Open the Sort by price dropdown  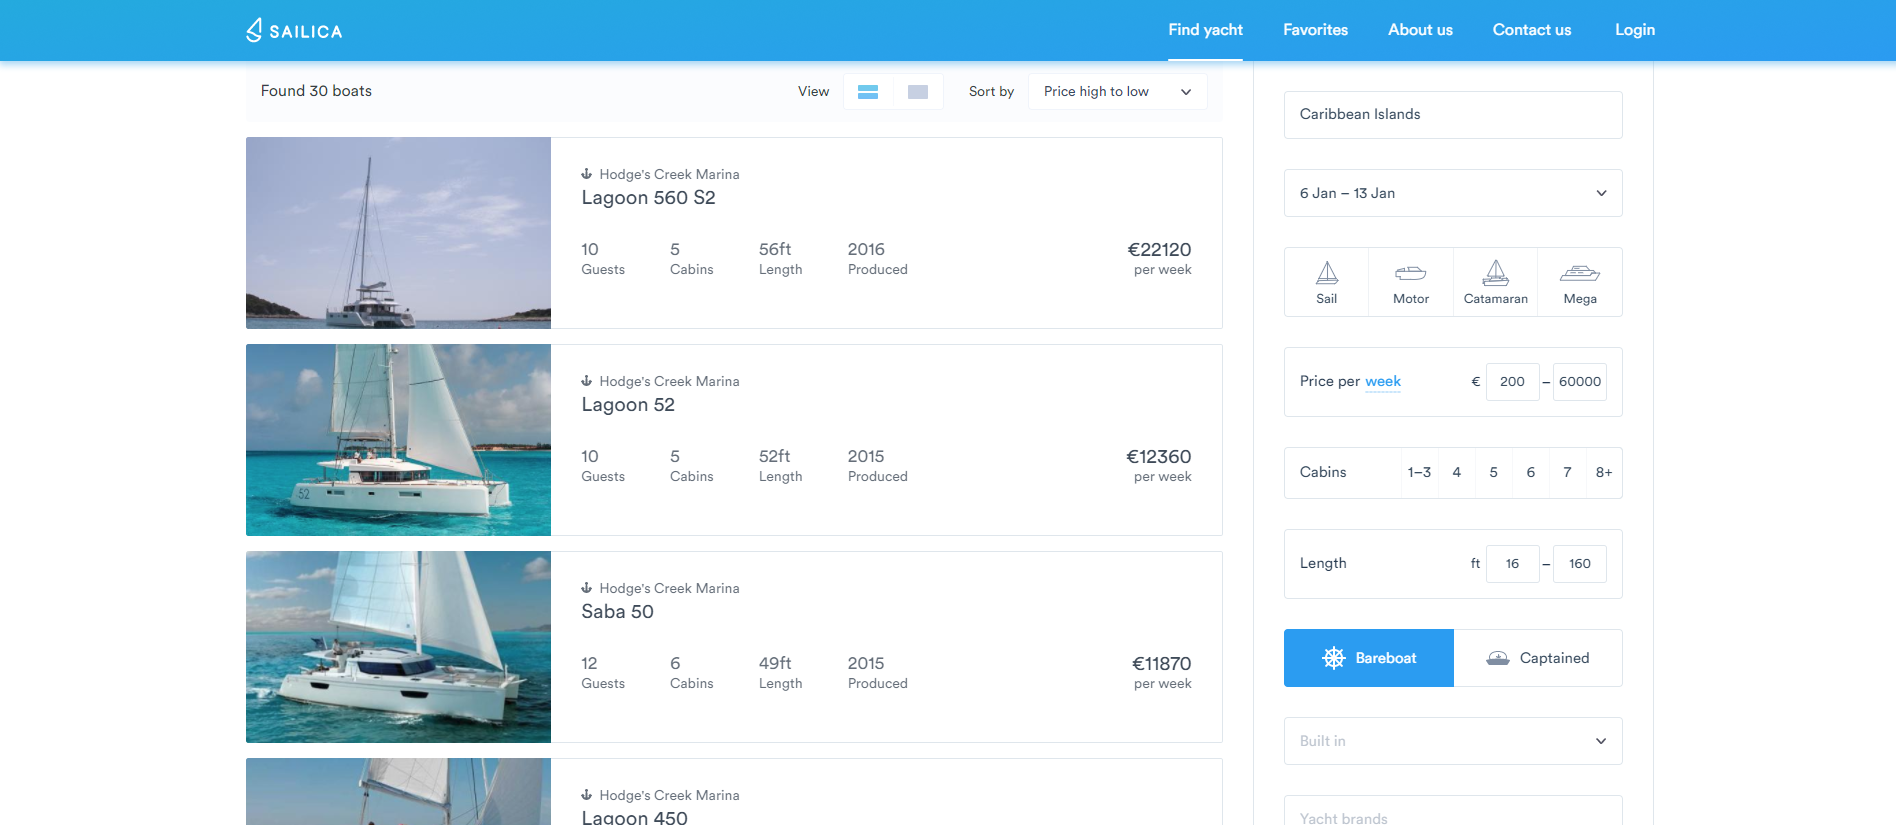(1118, 92)
